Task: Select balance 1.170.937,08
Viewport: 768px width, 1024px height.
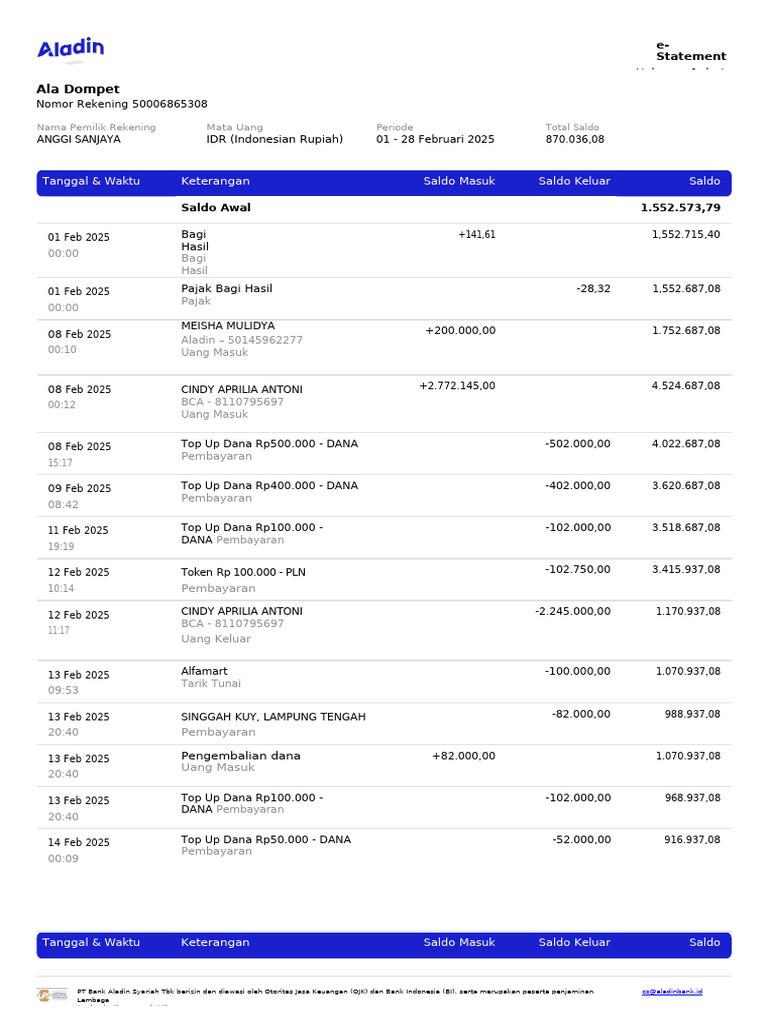Action: pos(688,612)
